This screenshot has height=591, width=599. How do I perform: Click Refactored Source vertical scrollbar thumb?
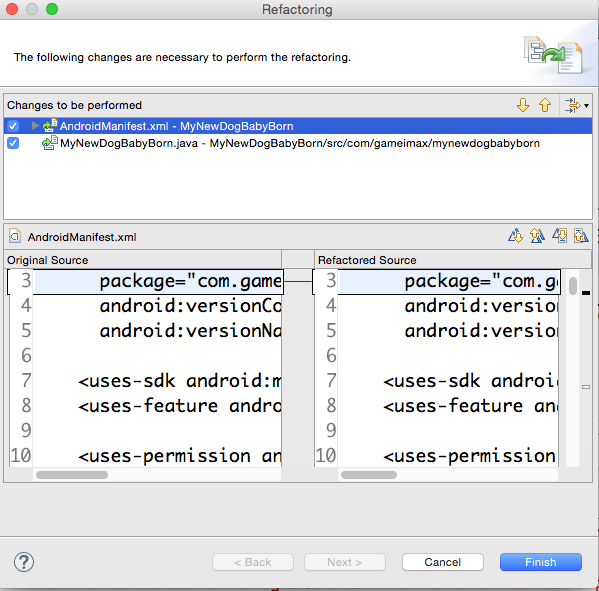click(573, 286)
